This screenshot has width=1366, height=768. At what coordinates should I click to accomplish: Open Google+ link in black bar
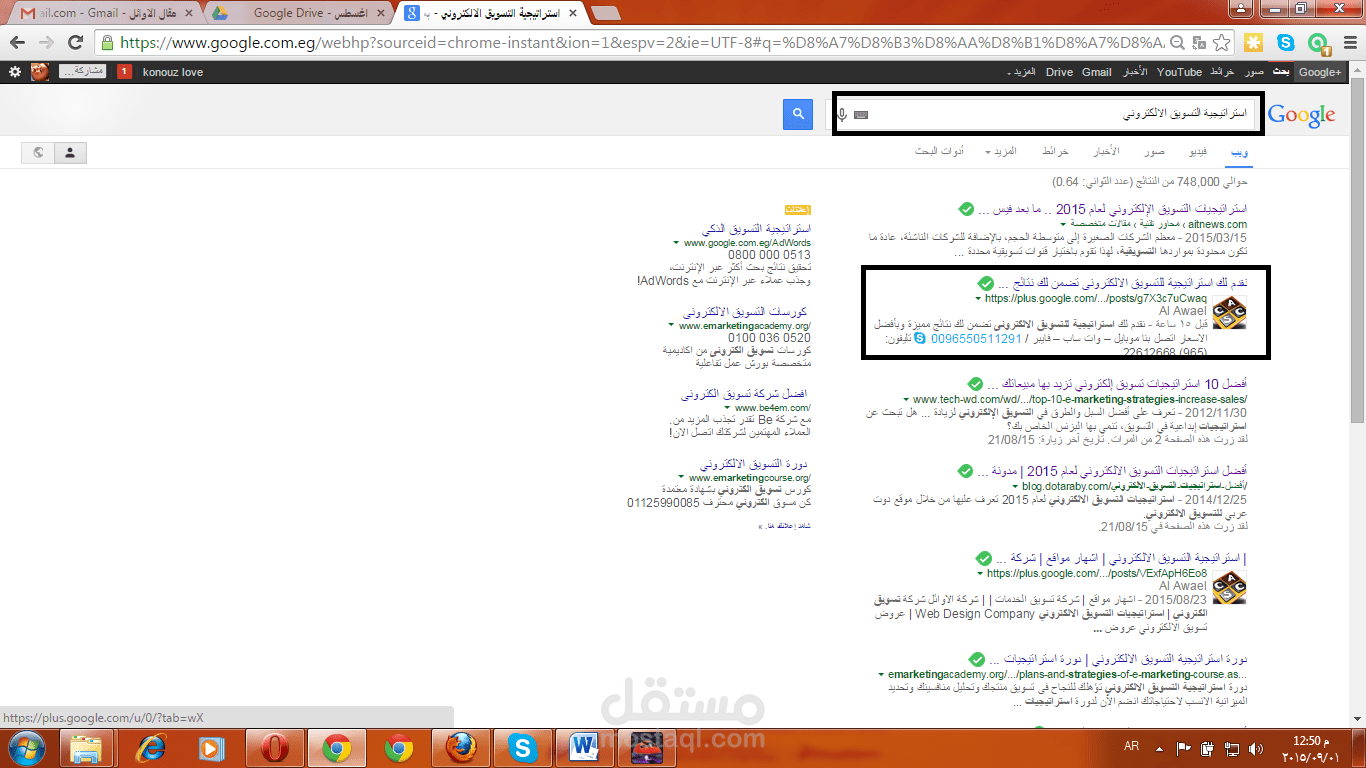[1320, 72]
